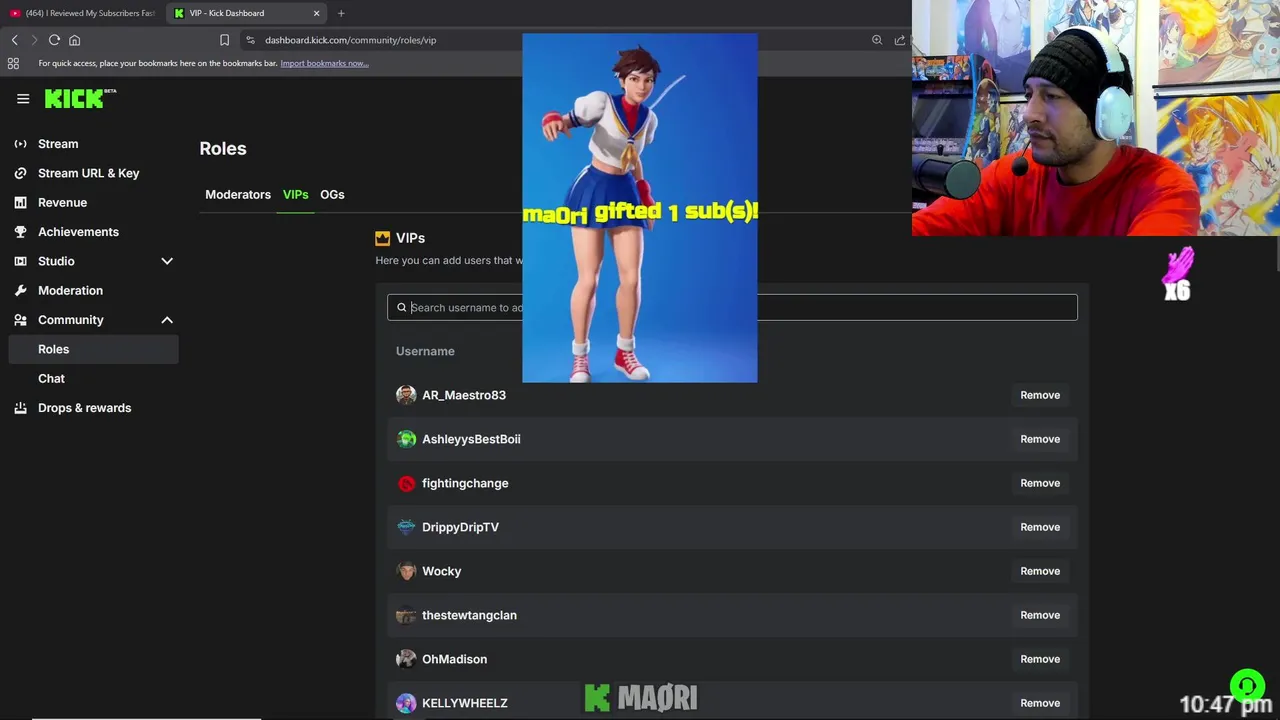
Task: Click the Stream broadcast icon in sidebar
Action: 20,144
